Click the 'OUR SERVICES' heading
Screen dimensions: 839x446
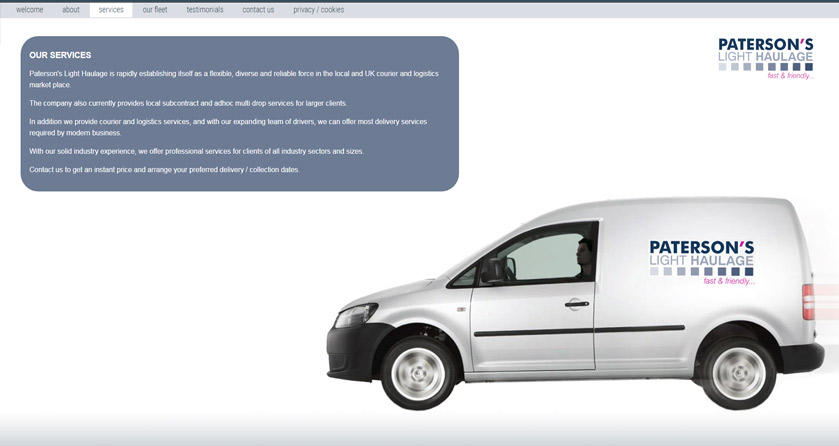(60, 55)
